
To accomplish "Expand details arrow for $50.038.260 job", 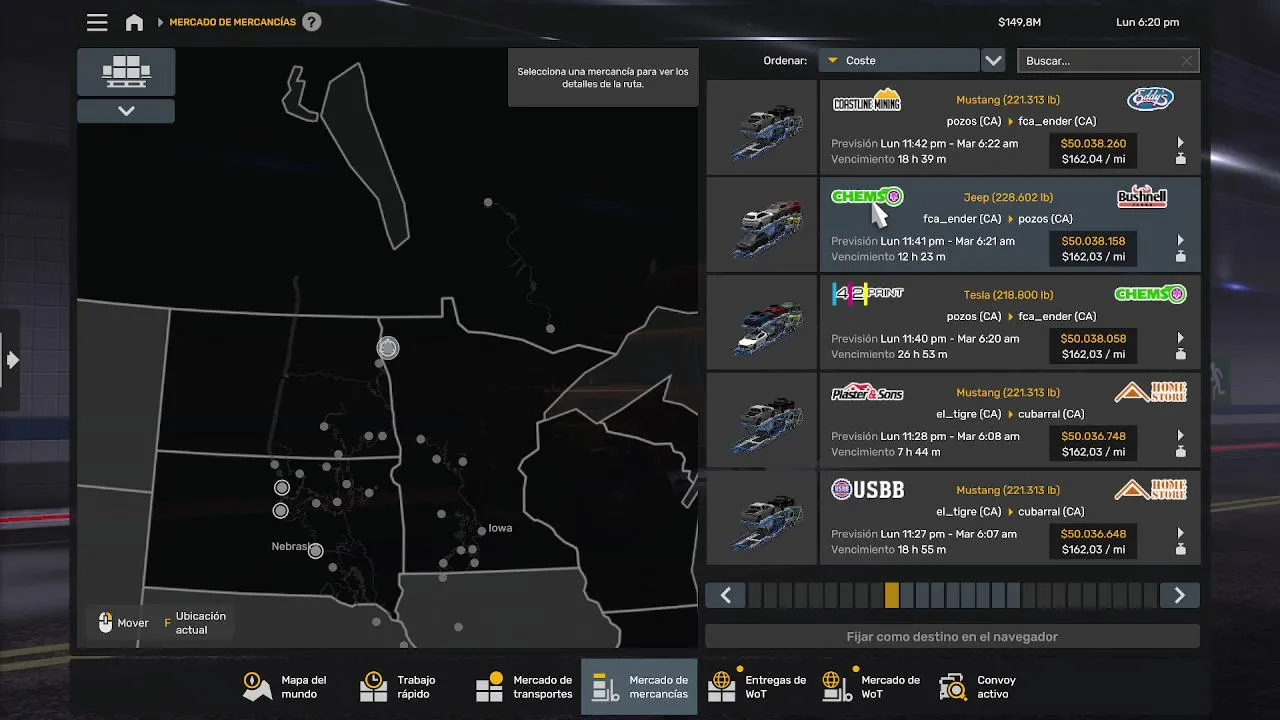I will [1180, 143].
